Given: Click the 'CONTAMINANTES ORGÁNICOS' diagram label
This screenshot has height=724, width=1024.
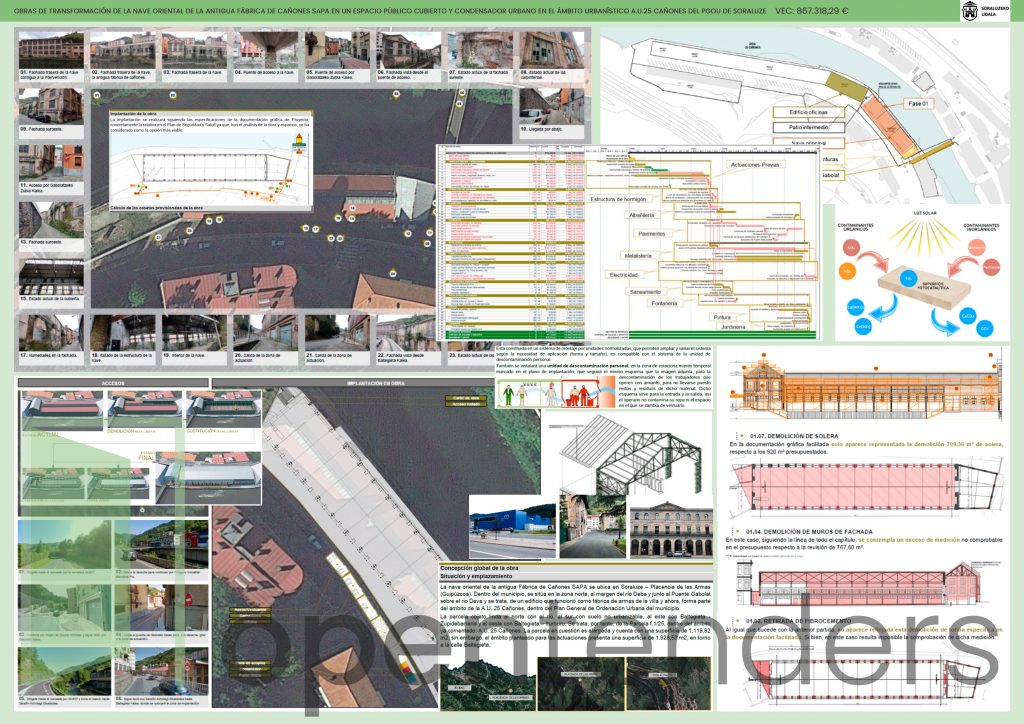Looking at the screenshot, I should tap(856, 227).
